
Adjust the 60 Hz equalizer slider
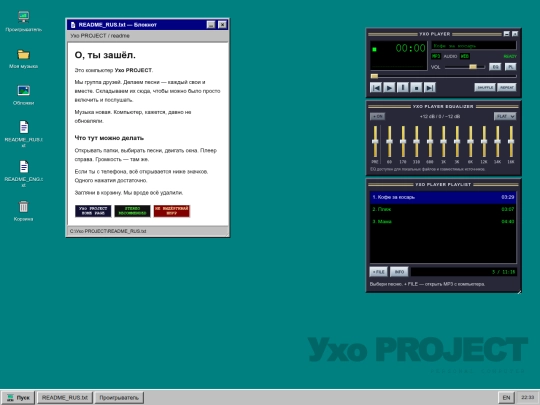point(389,142)
